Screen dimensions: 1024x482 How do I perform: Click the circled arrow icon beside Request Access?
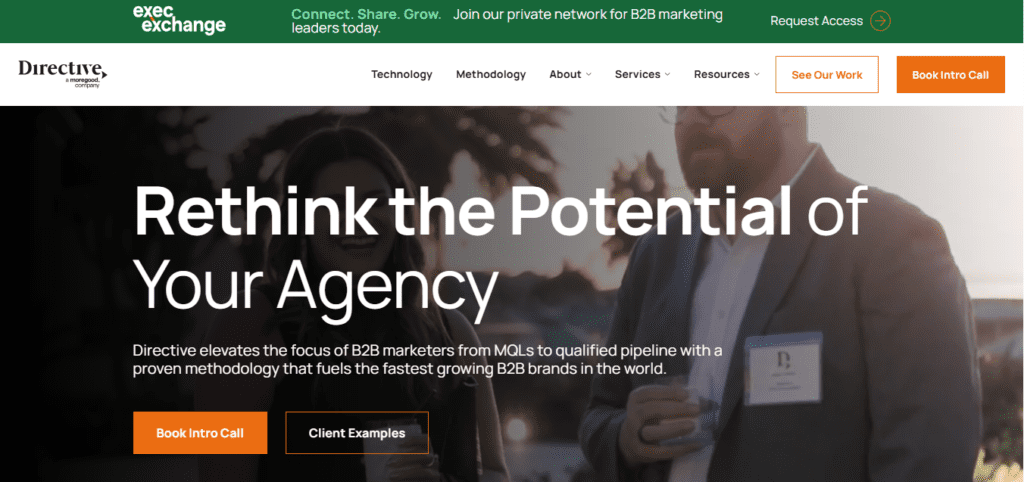pyautogui.click(x=880, y=21)
